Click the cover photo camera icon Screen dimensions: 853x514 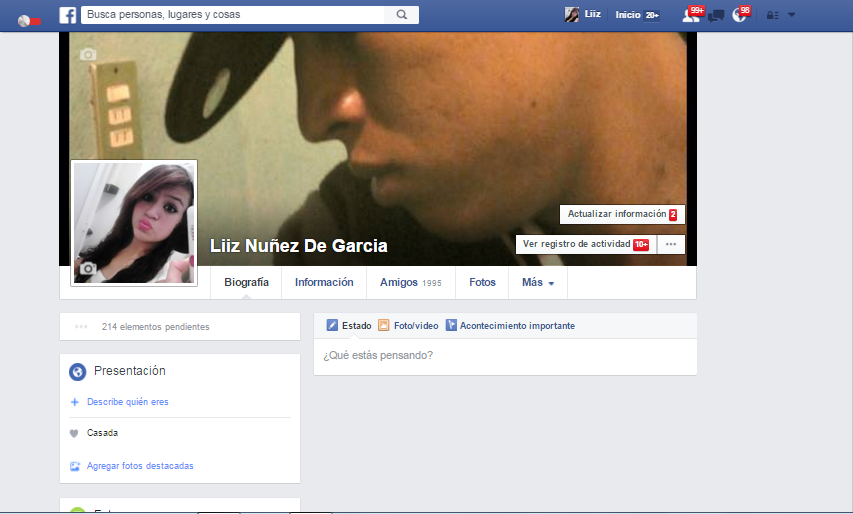[88, 54]
